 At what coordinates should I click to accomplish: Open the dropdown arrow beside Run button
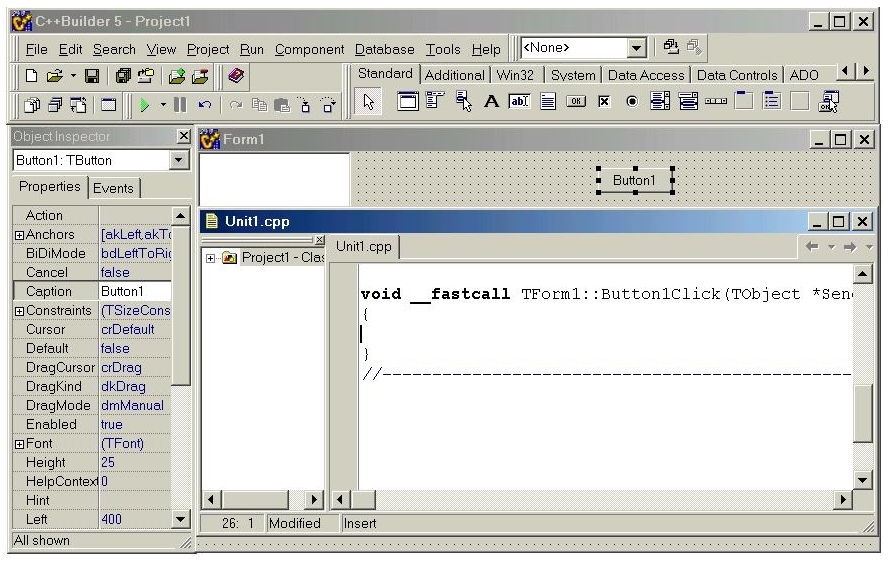pyautogui.click(x=163, y=105)
